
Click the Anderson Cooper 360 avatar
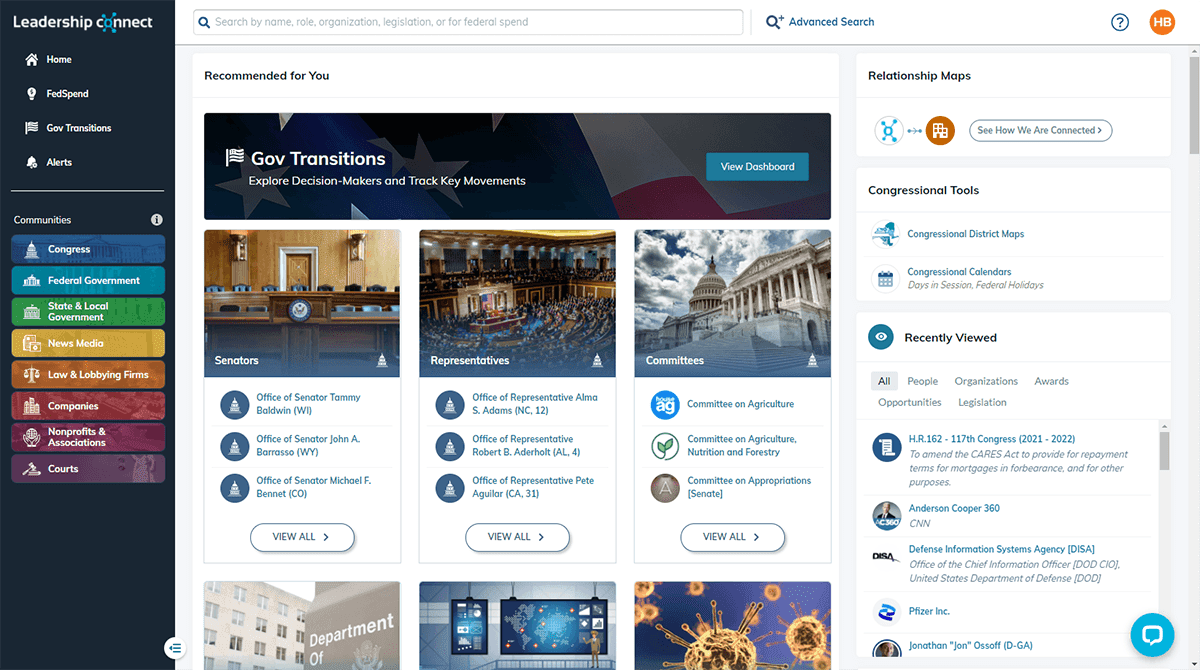(886, 515)
